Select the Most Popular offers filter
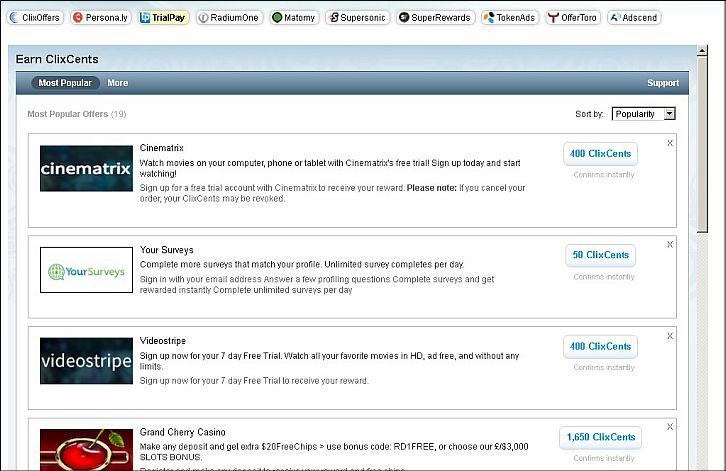 65,83
